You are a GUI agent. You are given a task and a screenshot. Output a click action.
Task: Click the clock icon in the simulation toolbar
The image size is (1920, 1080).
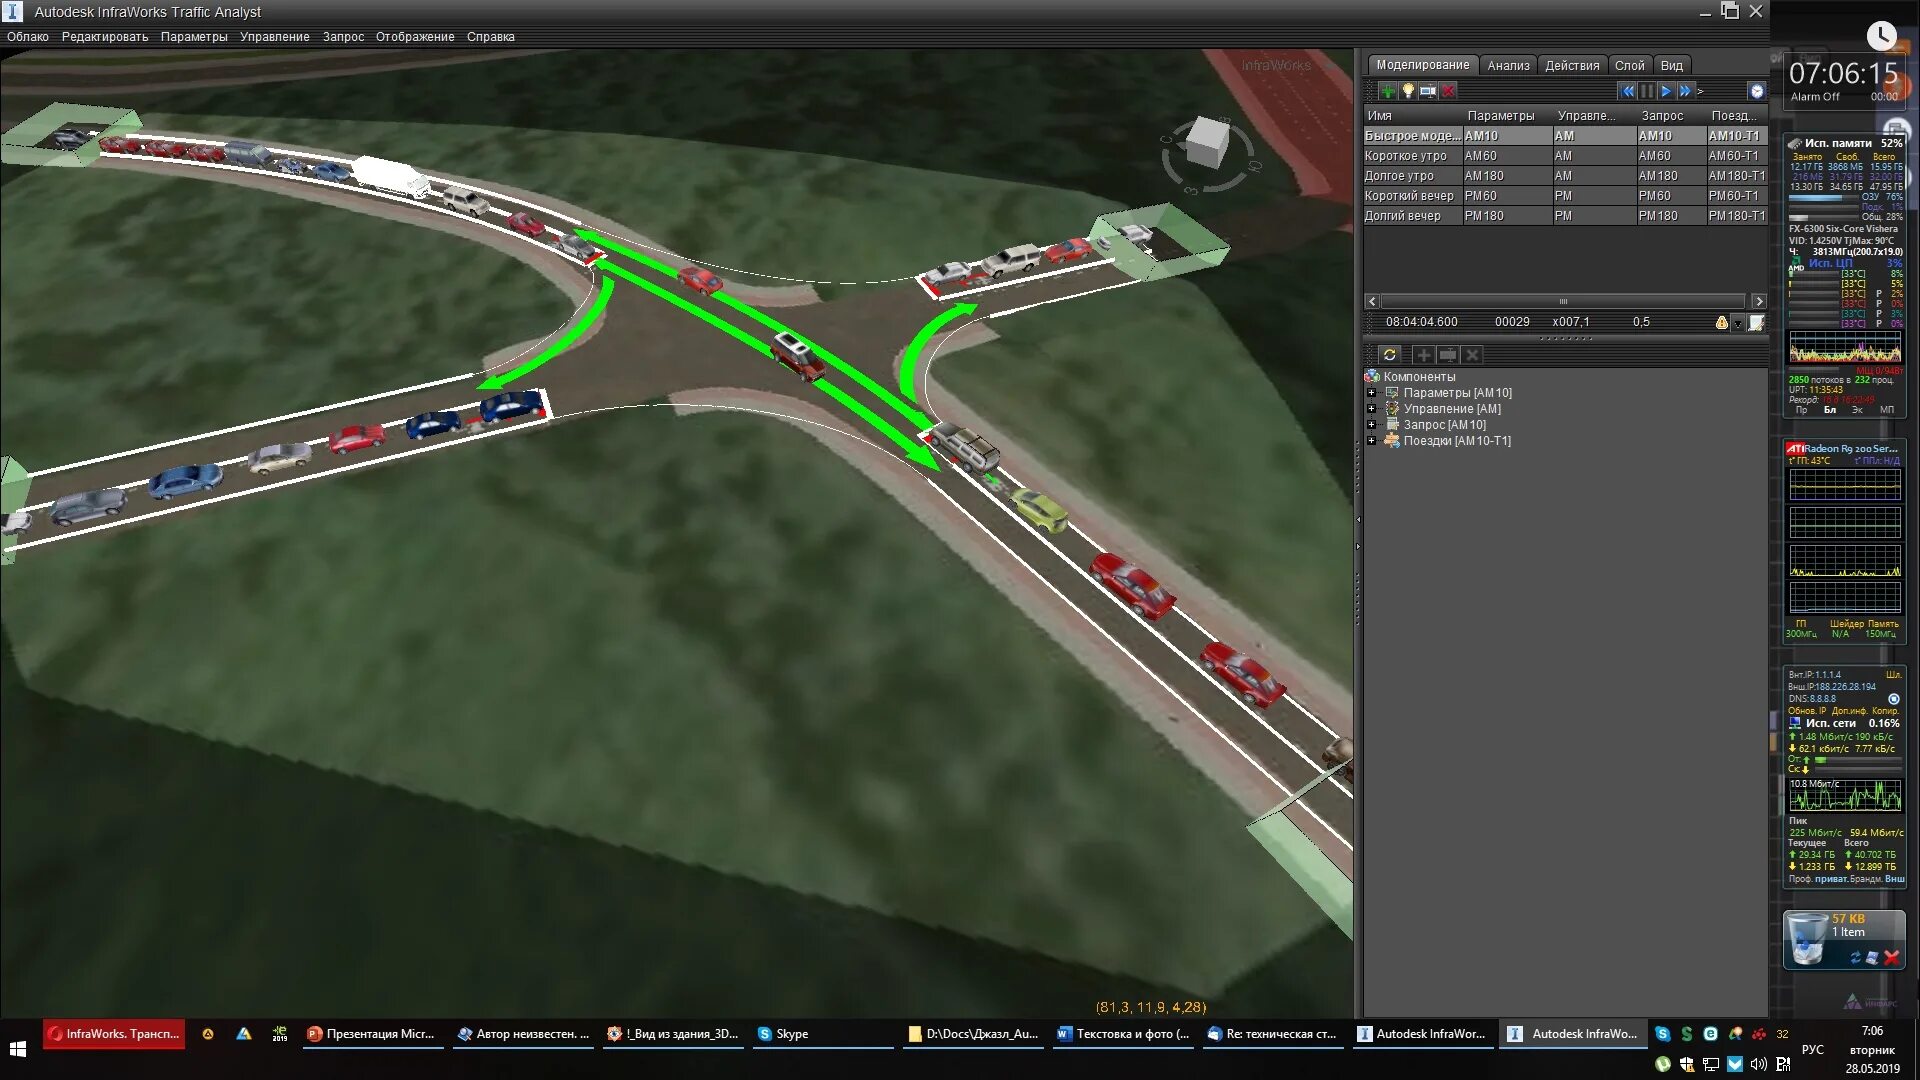(1757, 91)
